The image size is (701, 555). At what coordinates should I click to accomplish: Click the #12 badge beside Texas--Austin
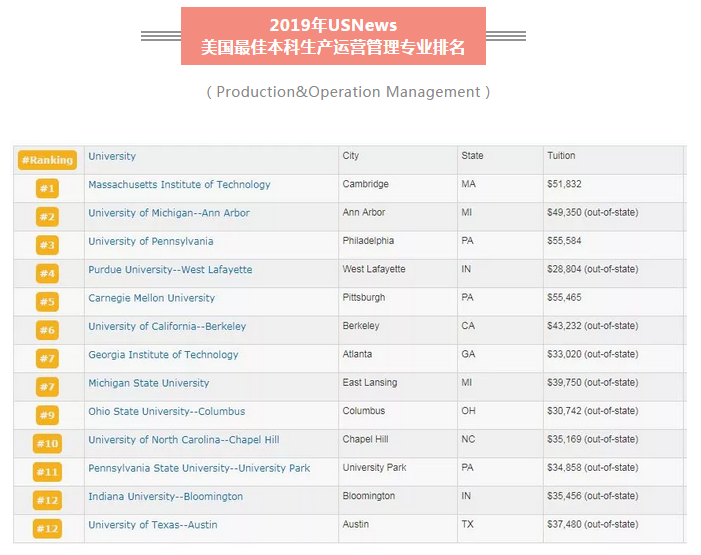tap(47, 529)
